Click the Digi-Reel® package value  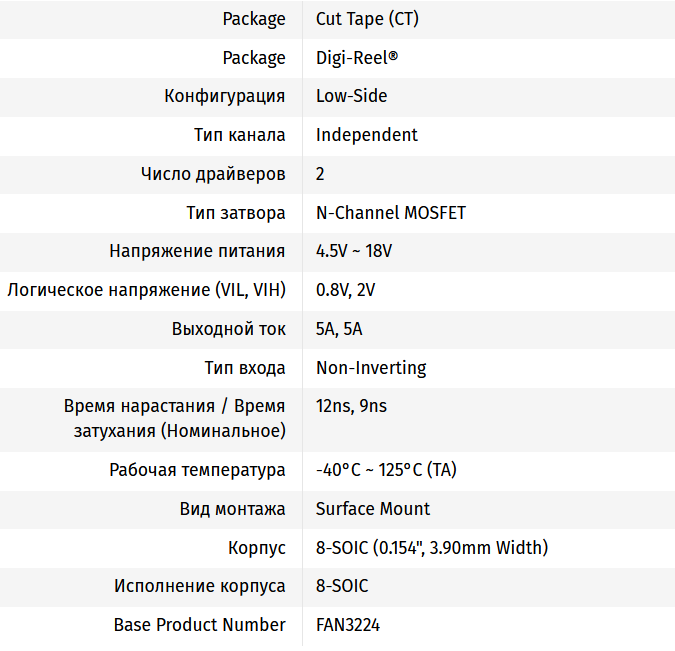tap(357, 58)
